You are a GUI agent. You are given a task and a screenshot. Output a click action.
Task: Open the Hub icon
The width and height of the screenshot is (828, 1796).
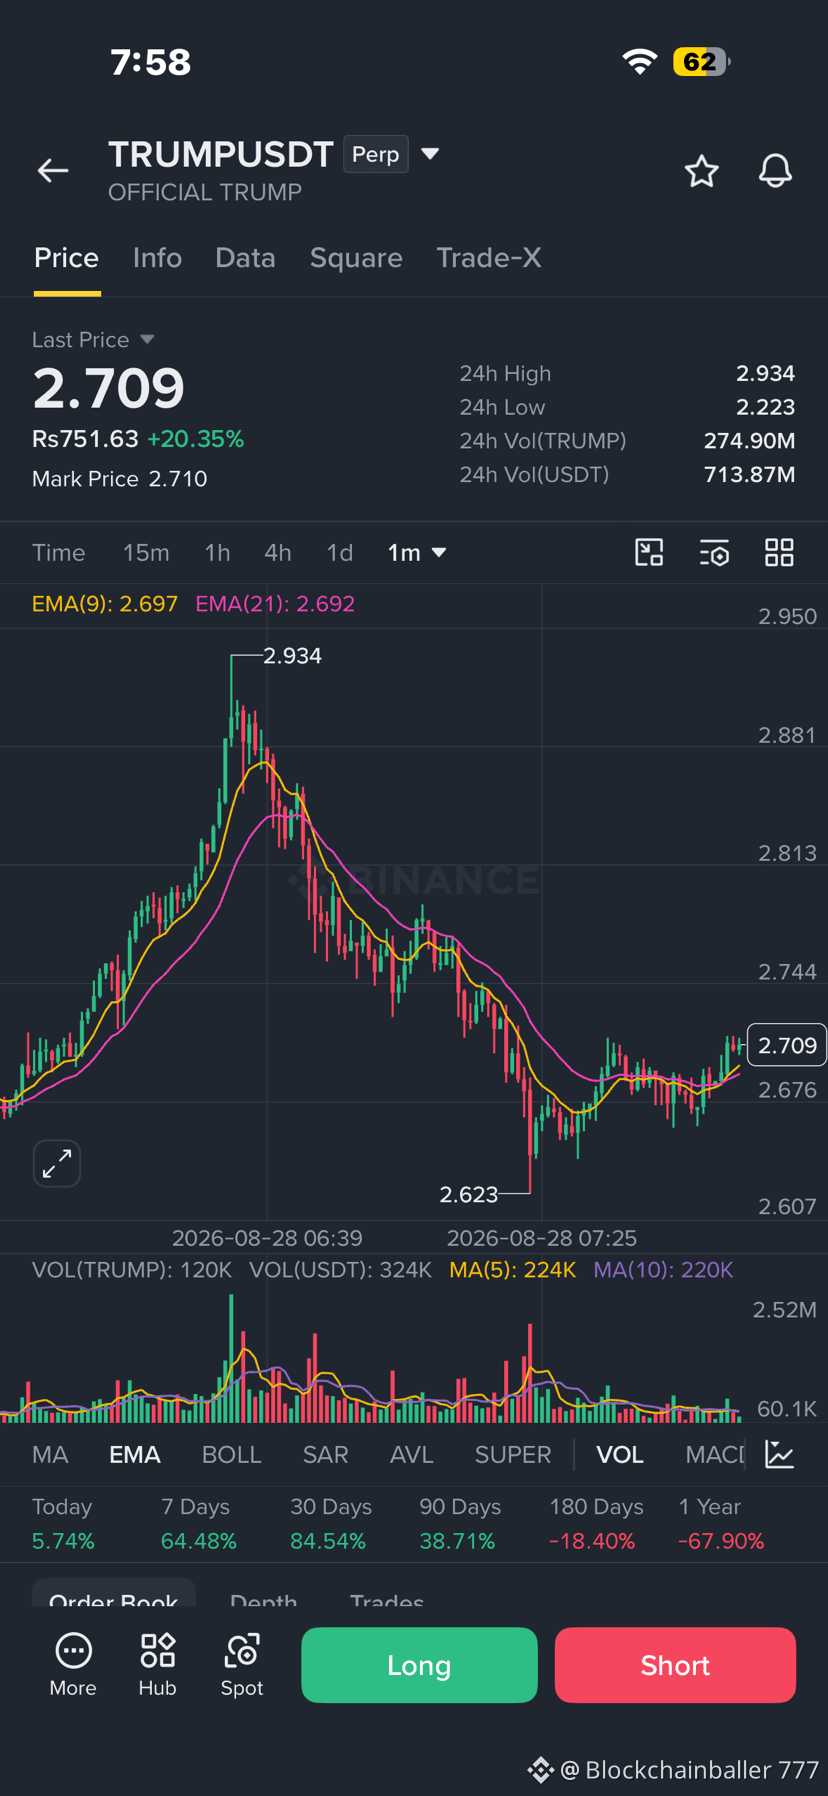pos(157,1651)
